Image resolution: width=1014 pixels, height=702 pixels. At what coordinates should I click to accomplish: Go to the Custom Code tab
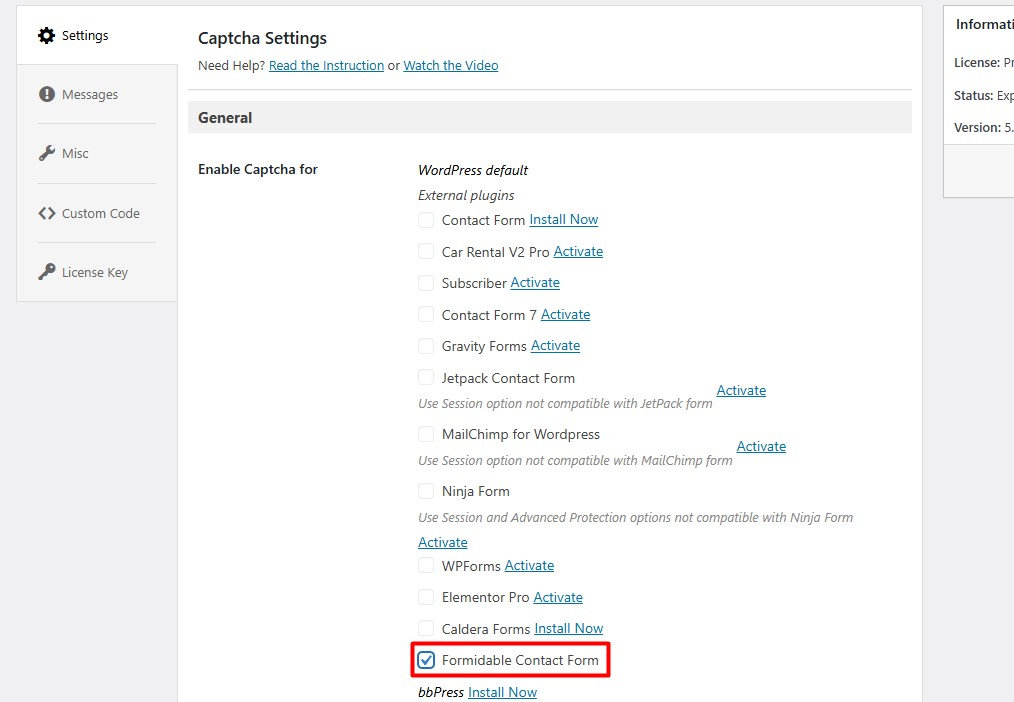[100, 213]
